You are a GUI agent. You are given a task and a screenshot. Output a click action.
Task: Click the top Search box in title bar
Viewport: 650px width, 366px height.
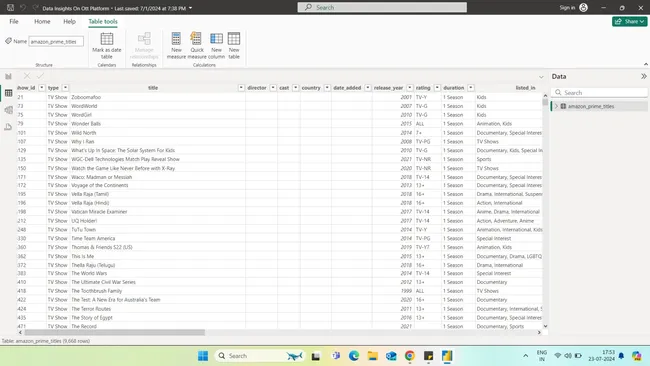pos(382,7)
